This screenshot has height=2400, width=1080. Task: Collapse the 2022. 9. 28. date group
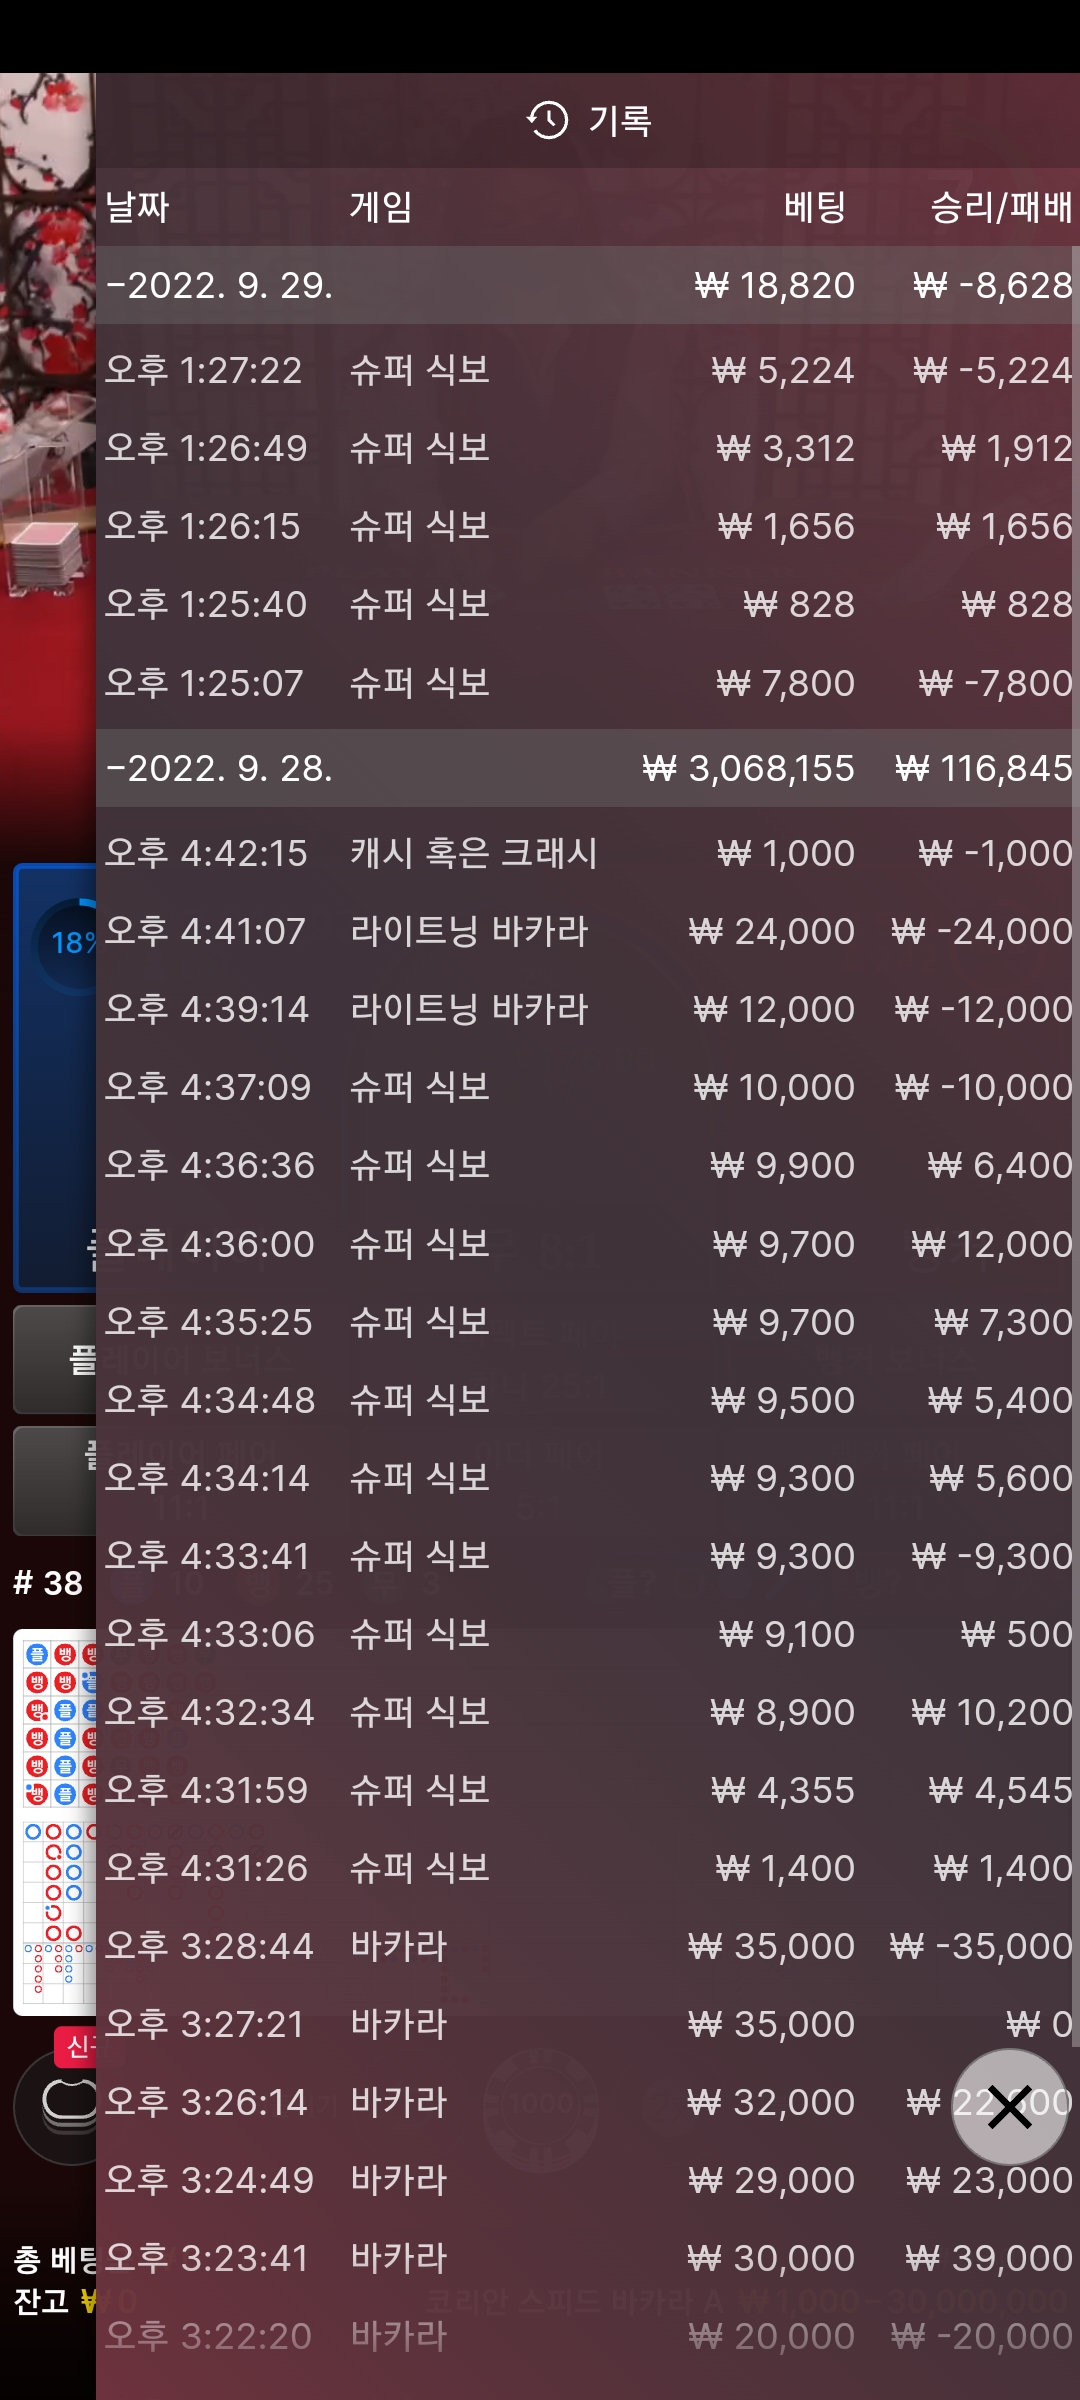588,768
